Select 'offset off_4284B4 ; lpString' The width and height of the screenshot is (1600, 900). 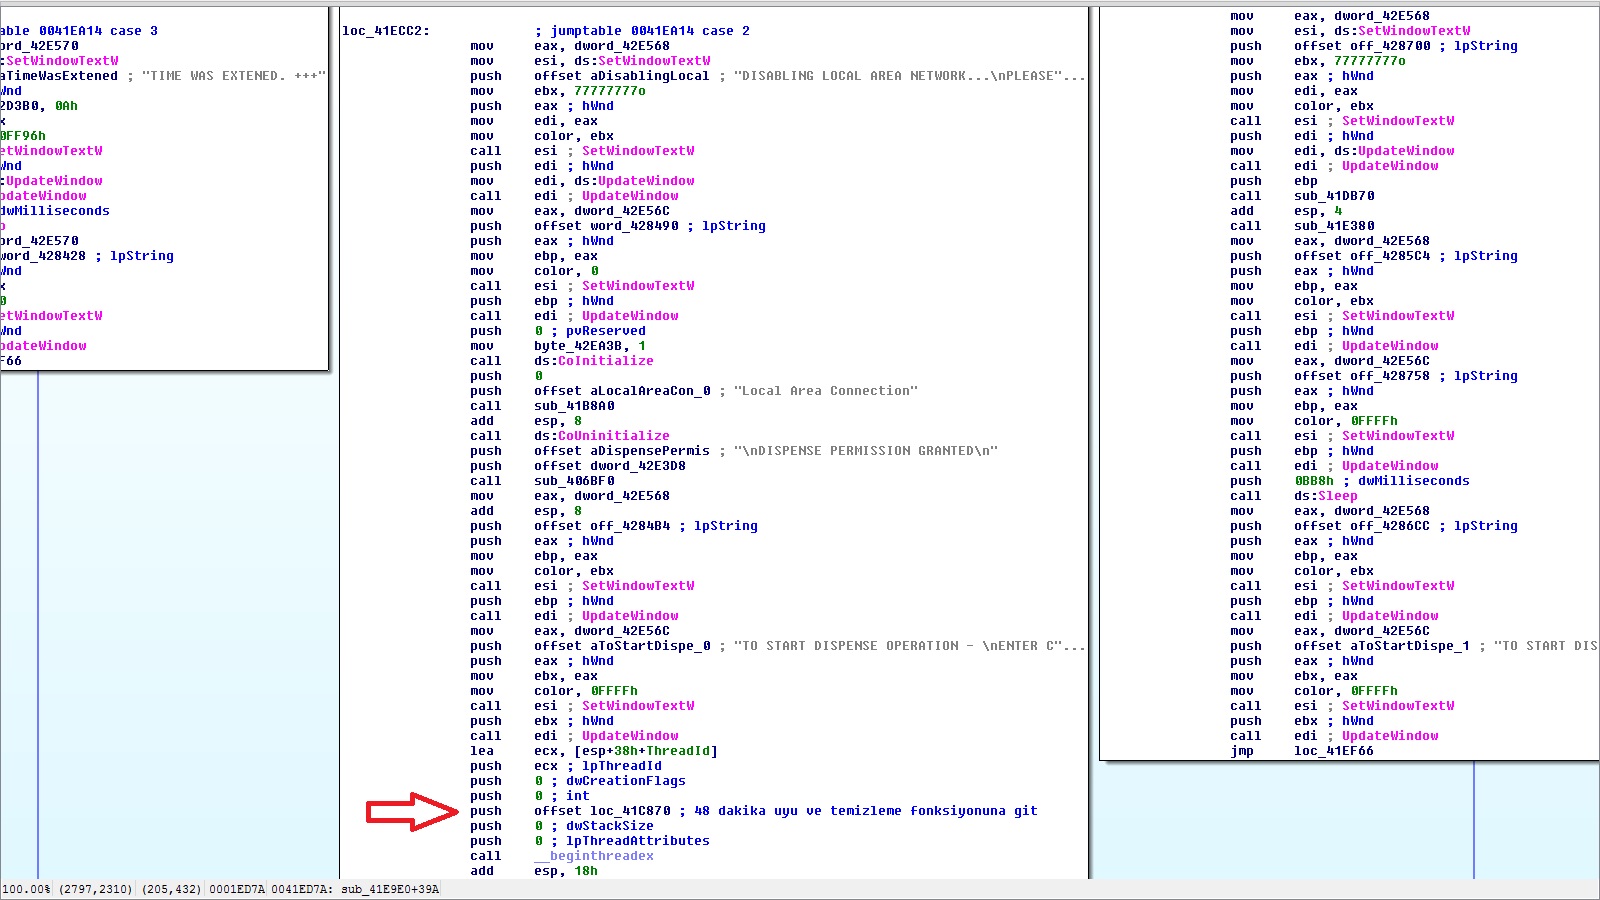[646, 526]
